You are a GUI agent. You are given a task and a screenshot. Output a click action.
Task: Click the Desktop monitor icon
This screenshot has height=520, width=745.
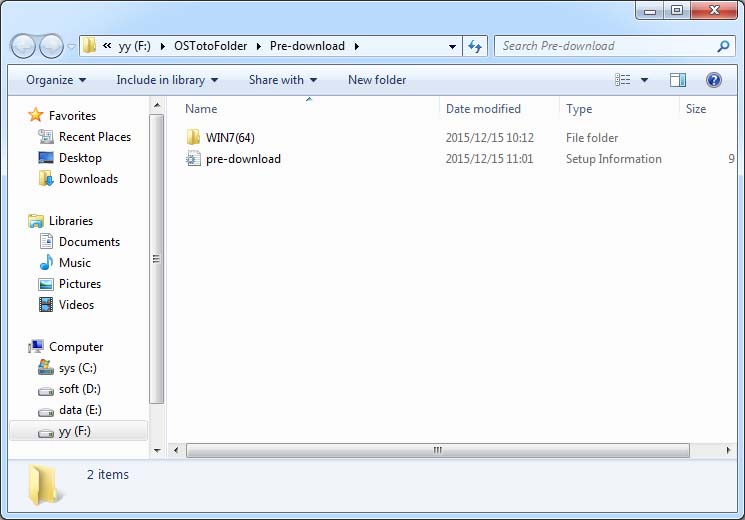[x=46, y=157]
